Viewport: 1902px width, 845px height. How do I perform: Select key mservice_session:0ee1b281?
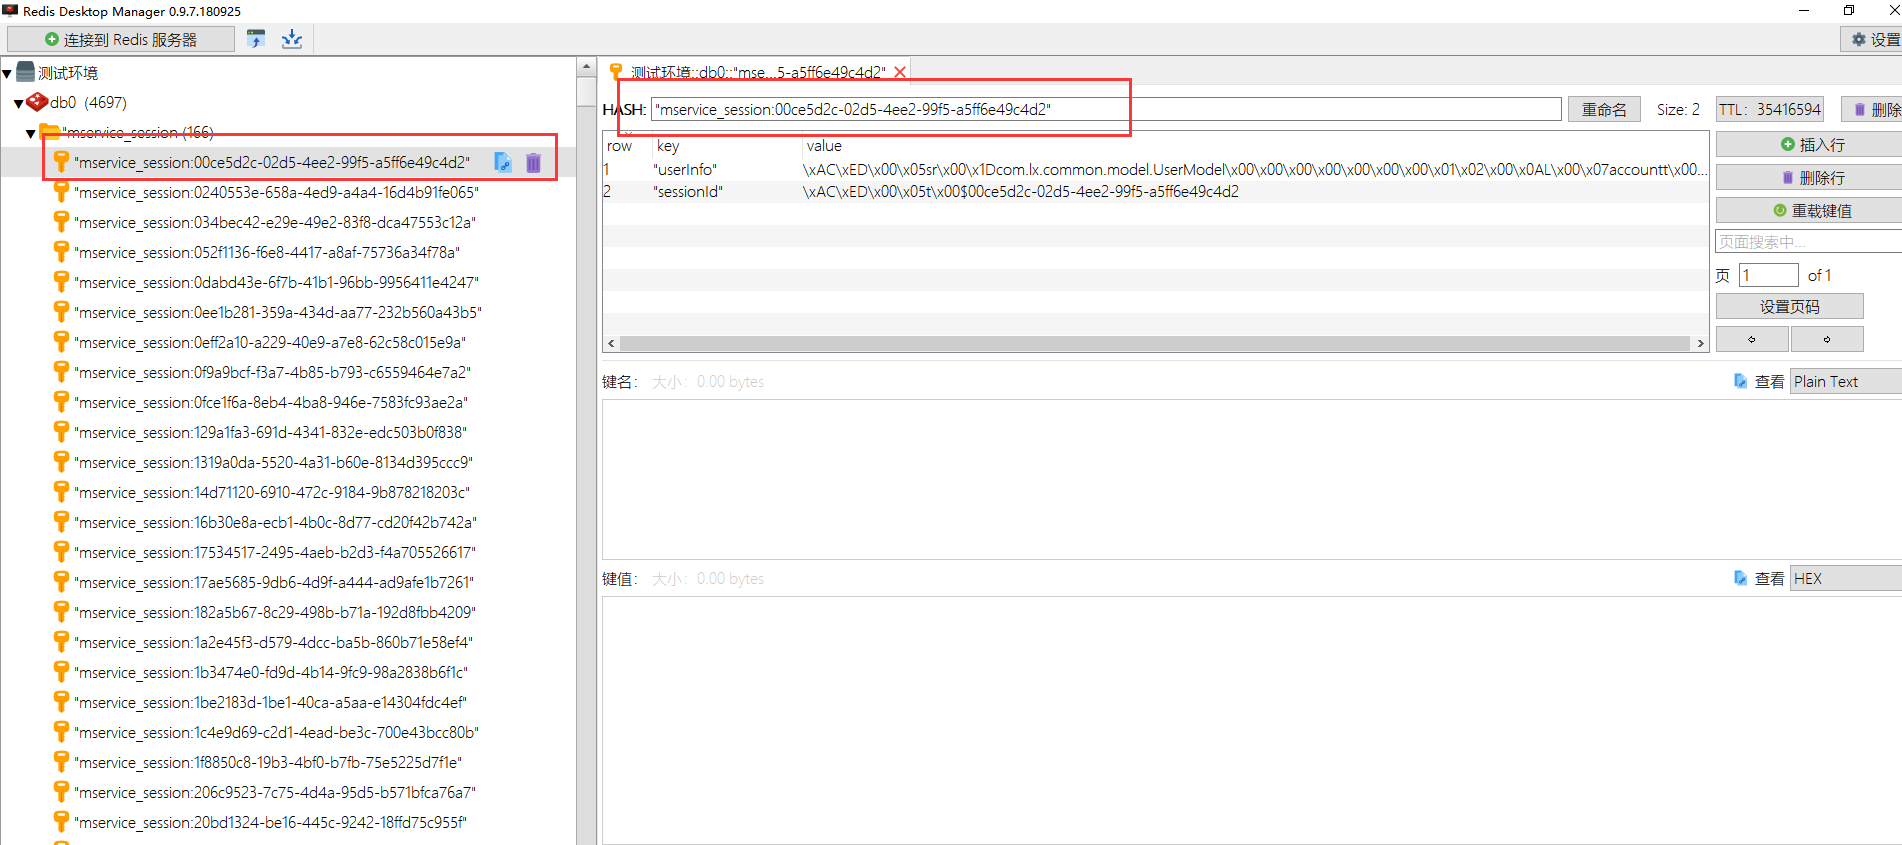click(278, 312)
